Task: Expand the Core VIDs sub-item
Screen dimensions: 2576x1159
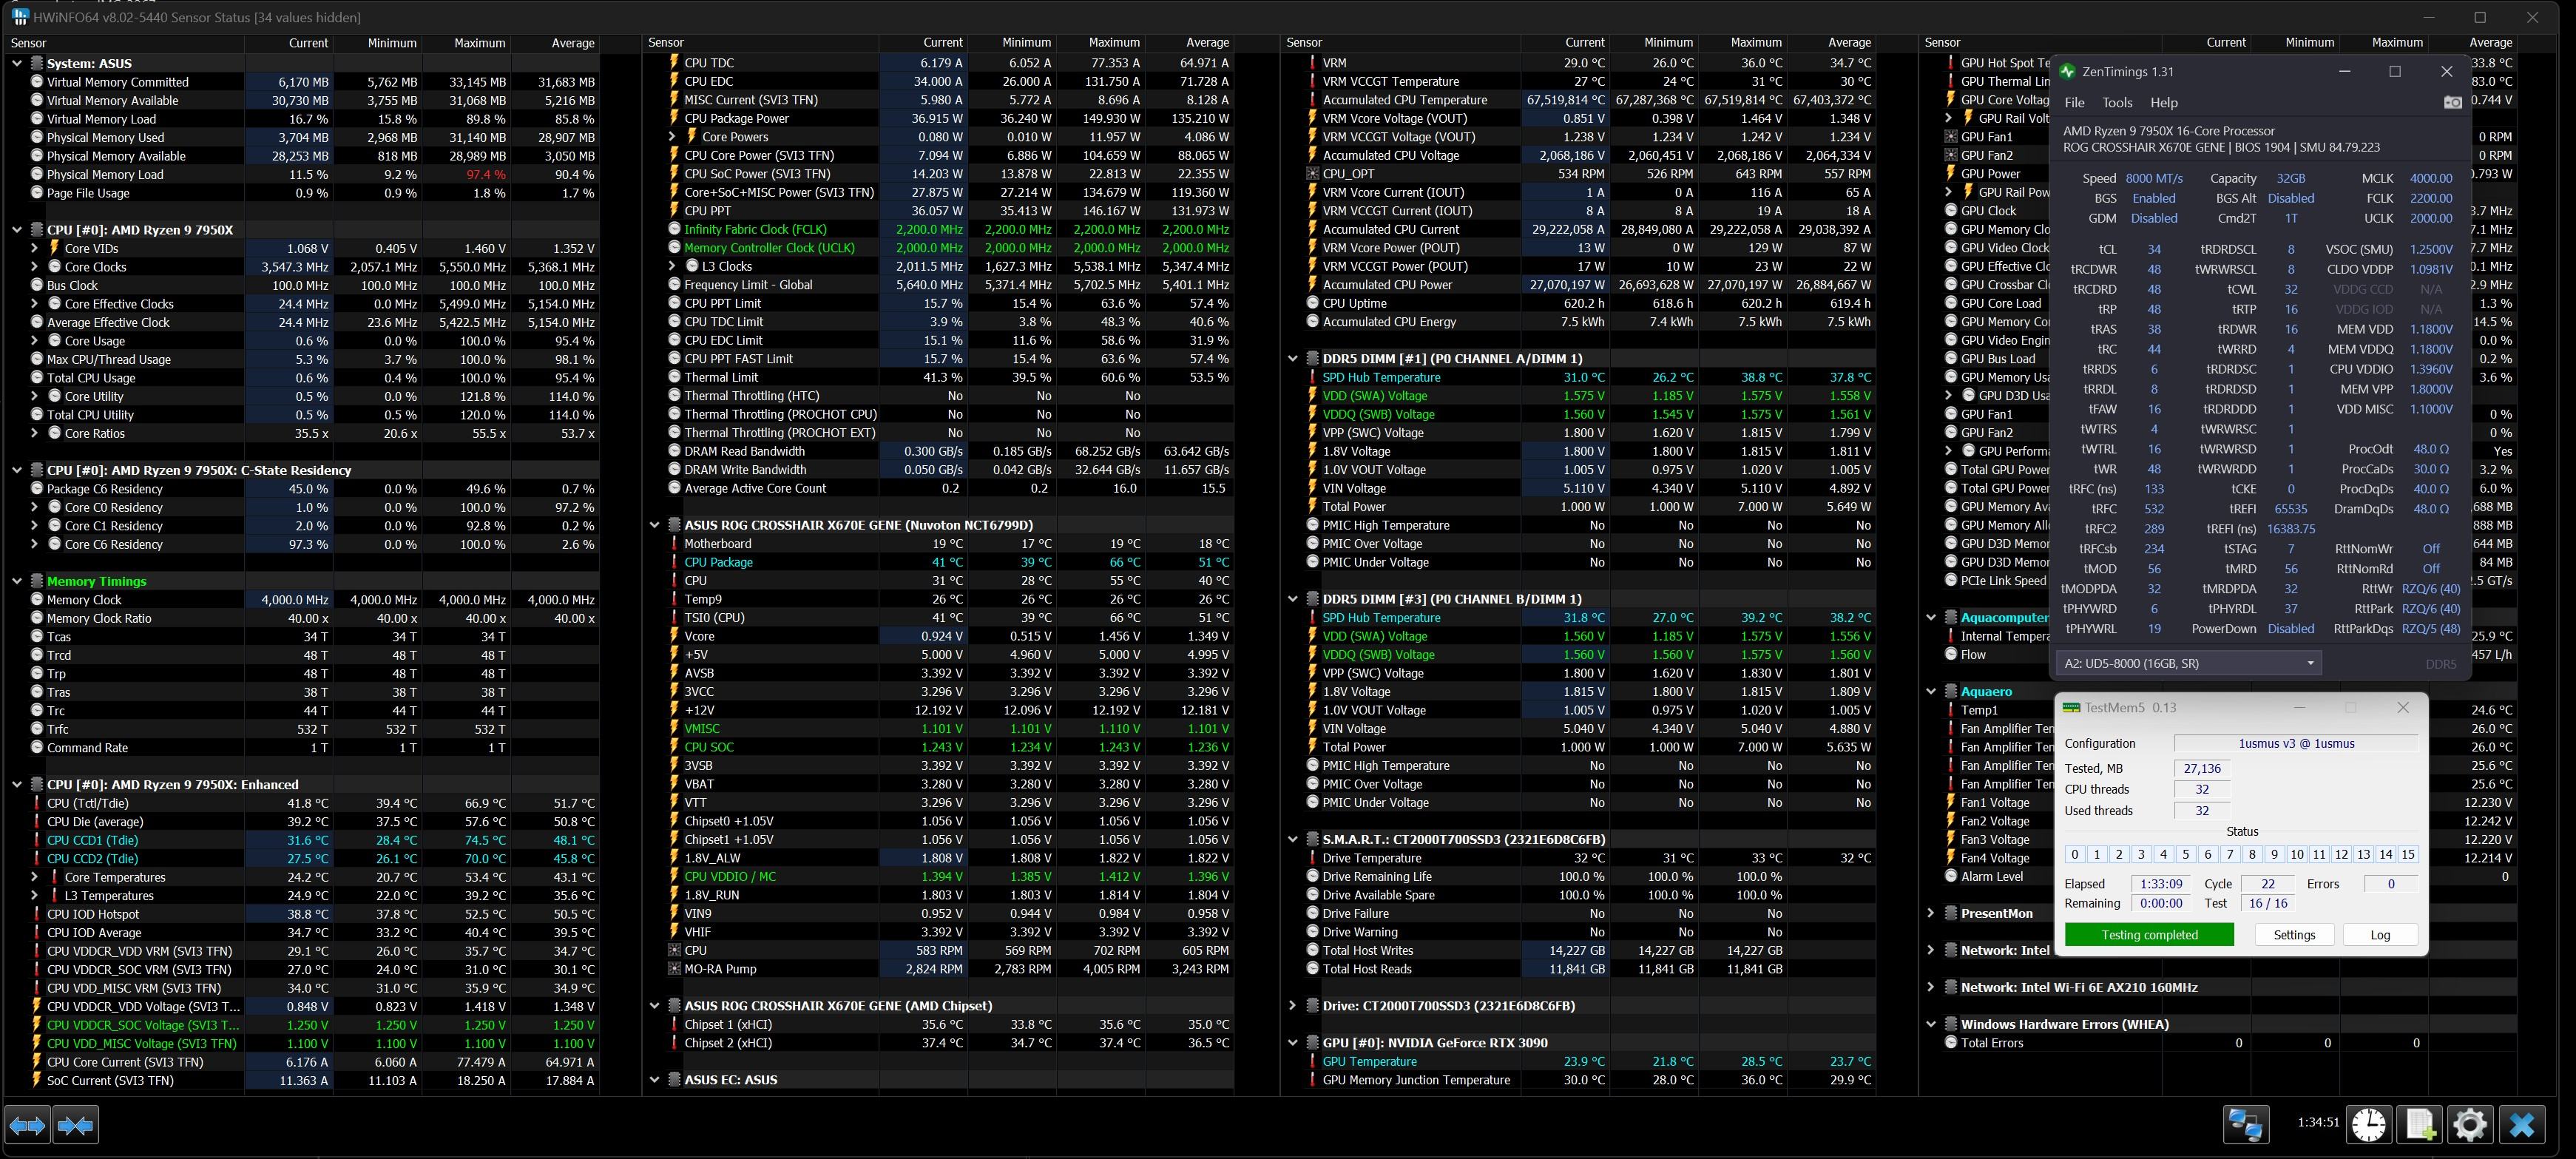Action: tap(34, 248)
